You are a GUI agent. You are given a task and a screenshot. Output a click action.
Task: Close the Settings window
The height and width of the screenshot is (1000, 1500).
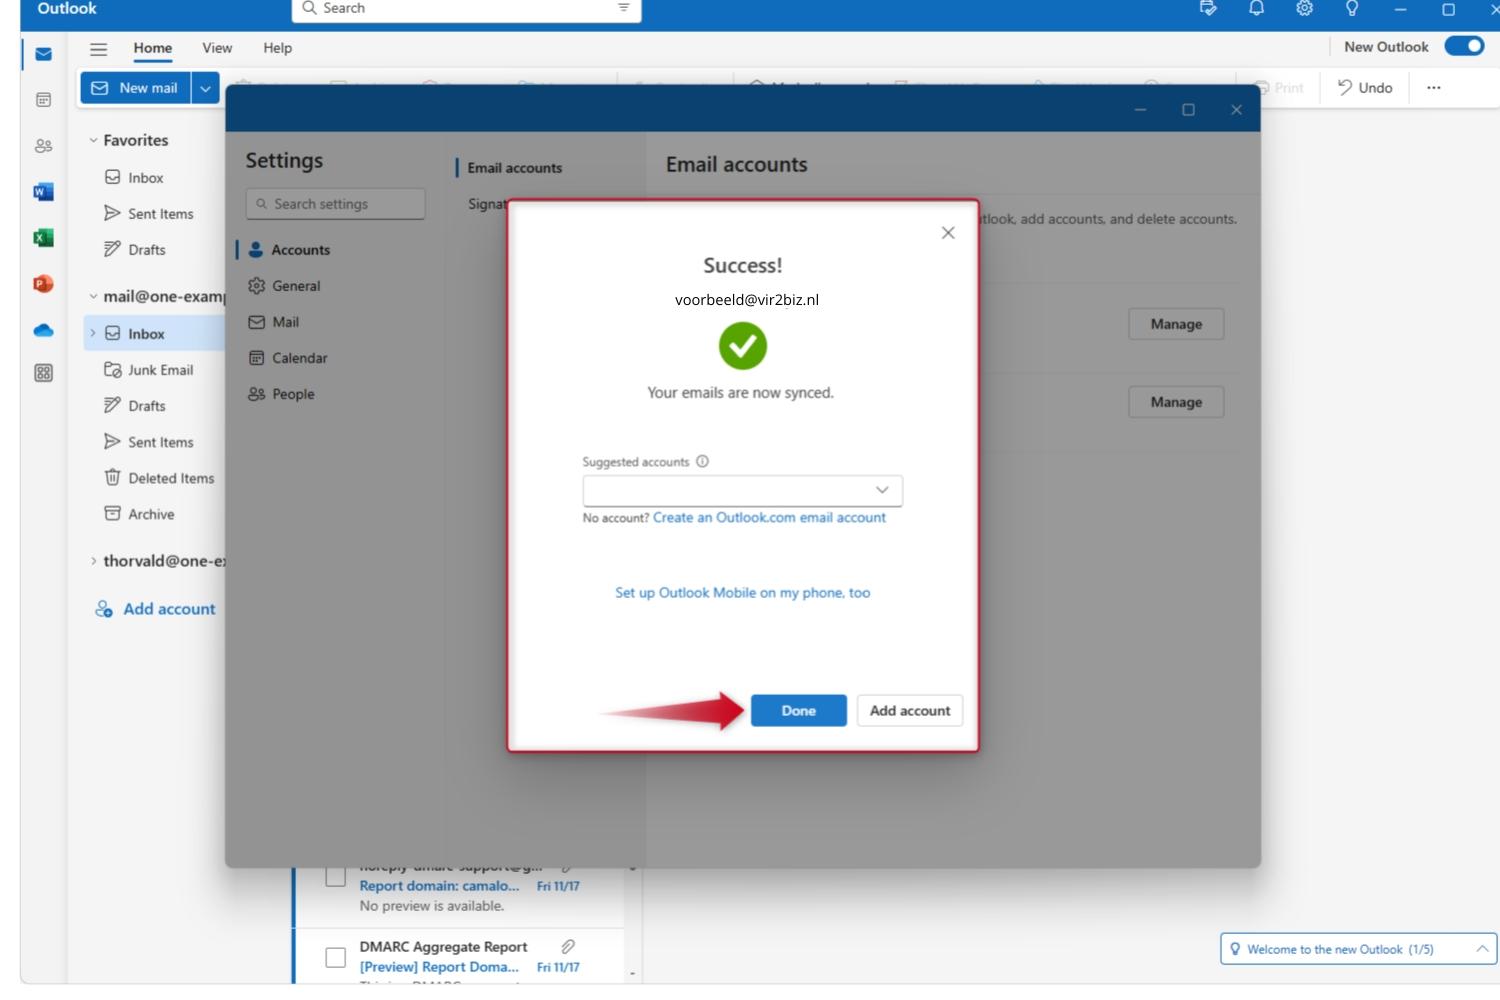point(1236,110)
